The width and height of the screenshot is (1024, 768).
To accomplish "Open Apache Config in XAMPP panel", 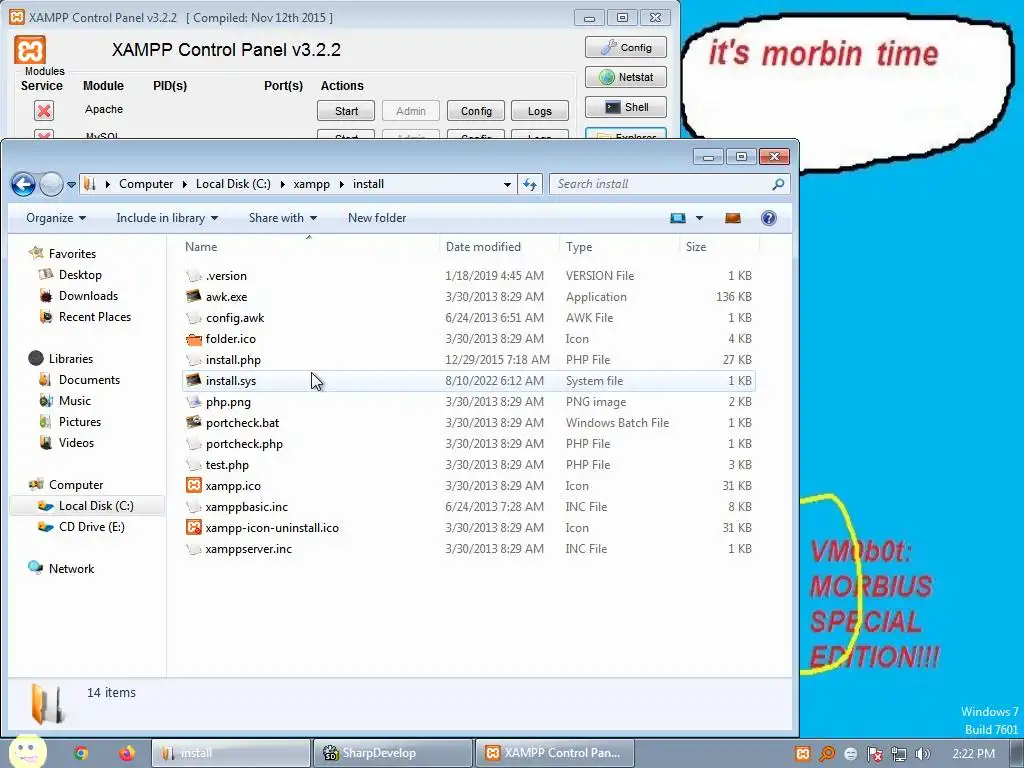I will [476, 111].
